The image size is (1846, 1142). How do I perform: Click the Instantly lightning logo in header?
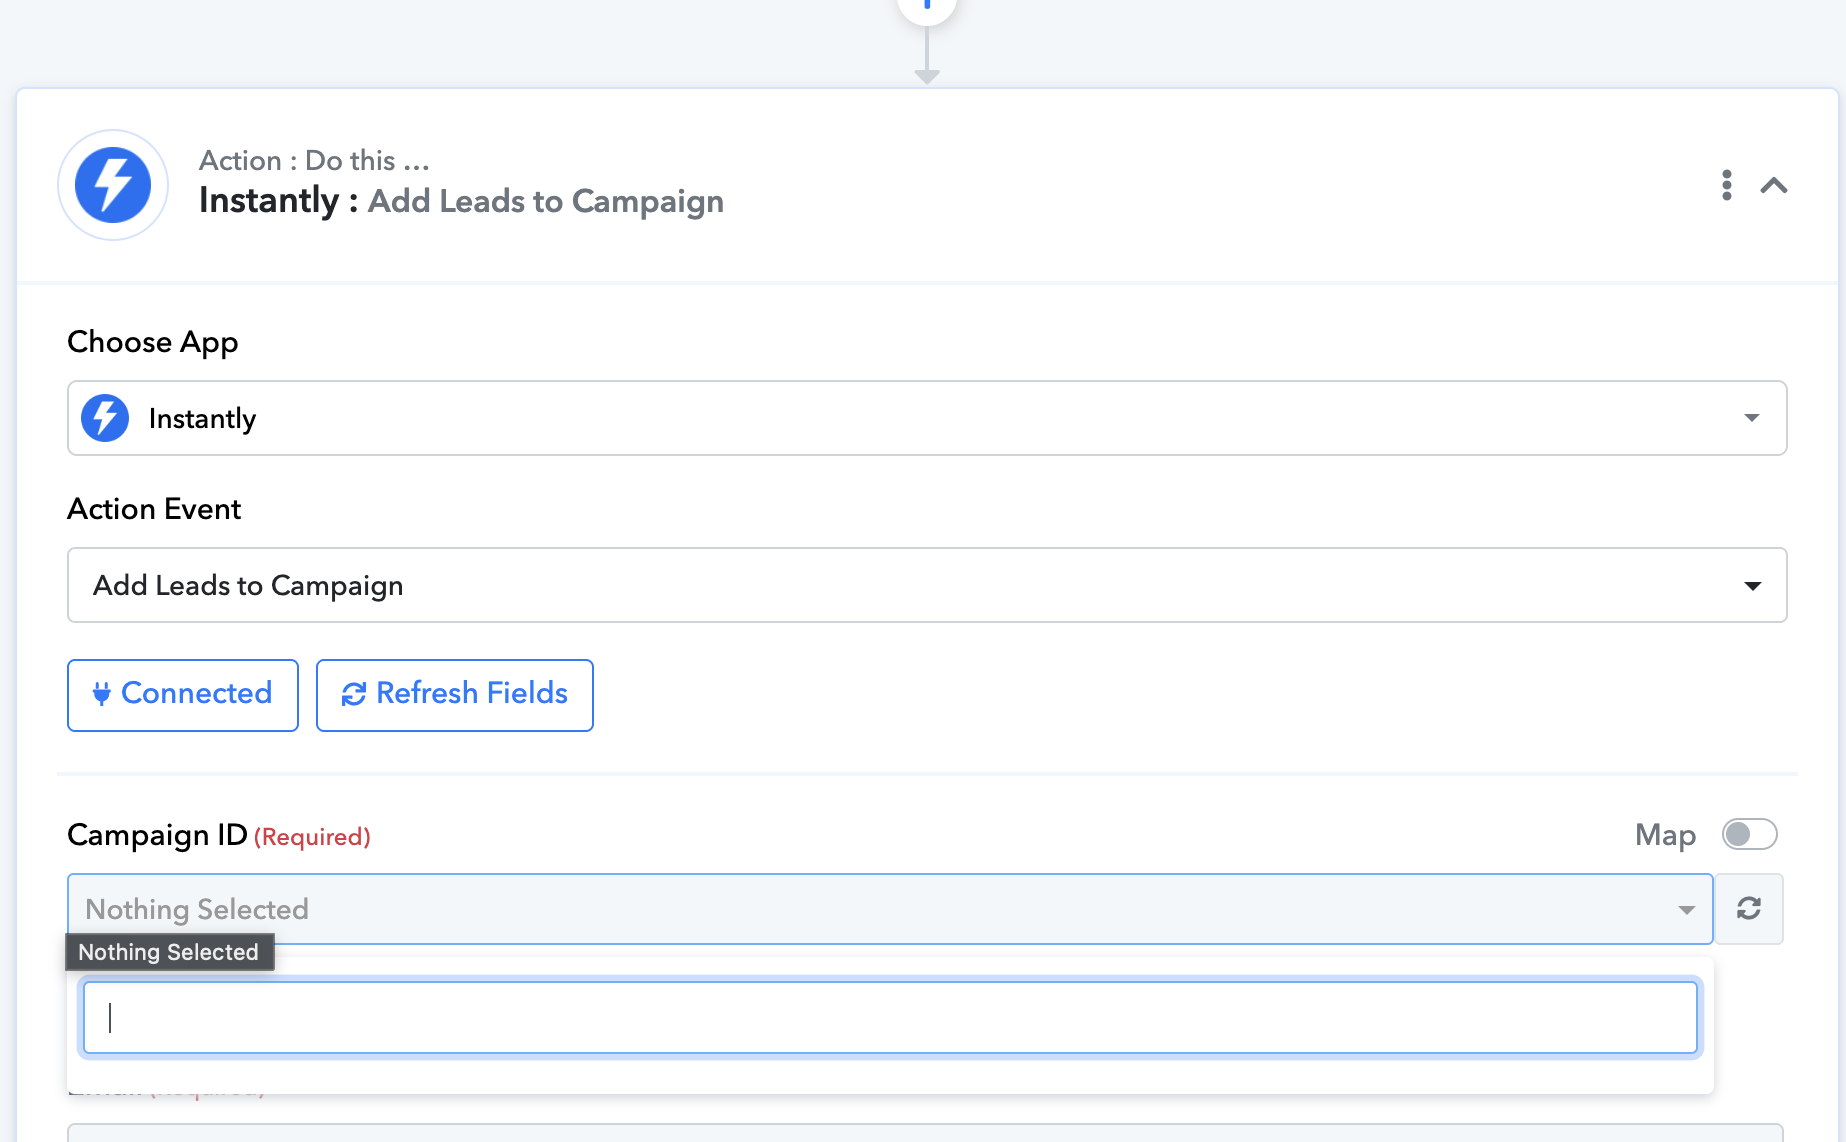[x=113, y=185]
